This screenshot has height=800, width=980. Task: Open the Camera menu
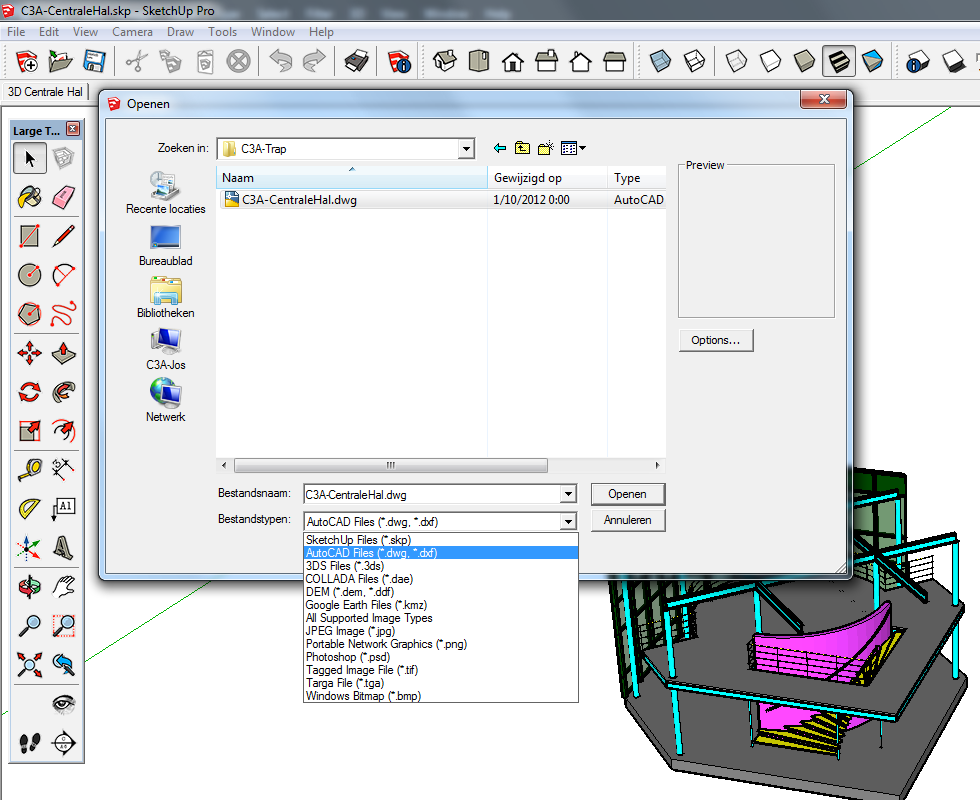[x=132, y=32]
